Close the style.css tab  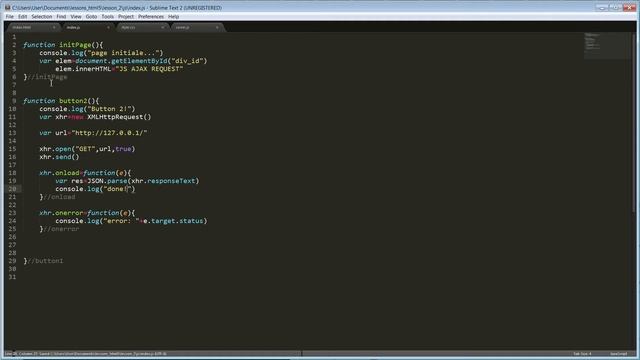pyautogui.click(x=162, y=27)
